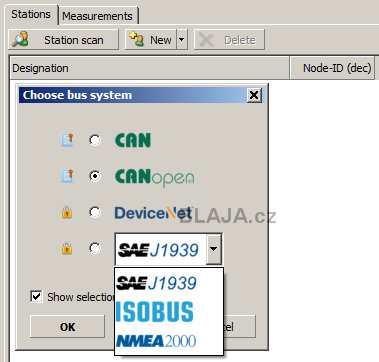
Task: Toggle the Show selection checkbox
Action: [x=36, y=297]
